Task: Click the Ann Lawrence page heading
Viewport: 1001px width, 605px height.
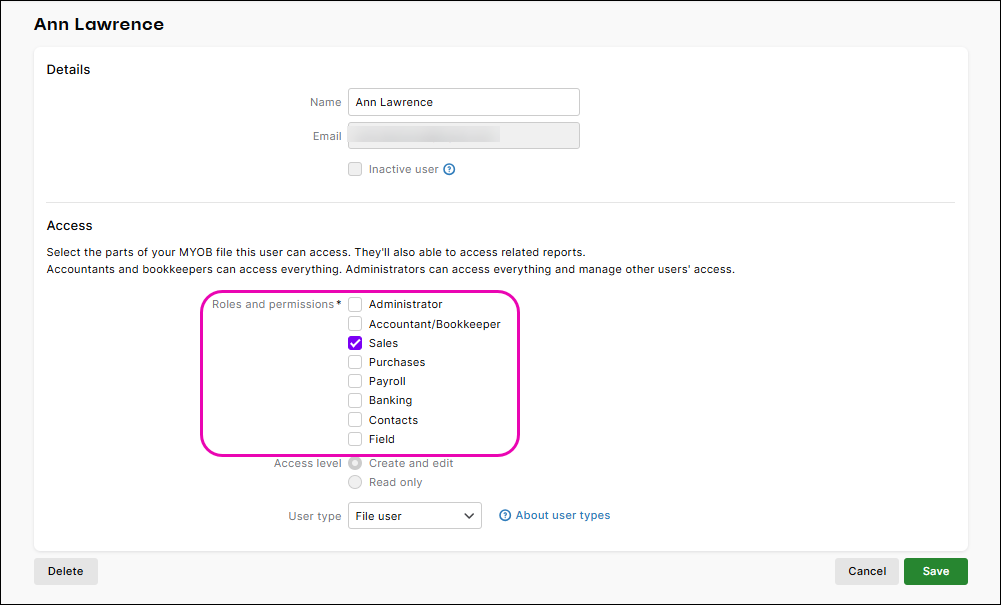Action: (x=99, y=24)
